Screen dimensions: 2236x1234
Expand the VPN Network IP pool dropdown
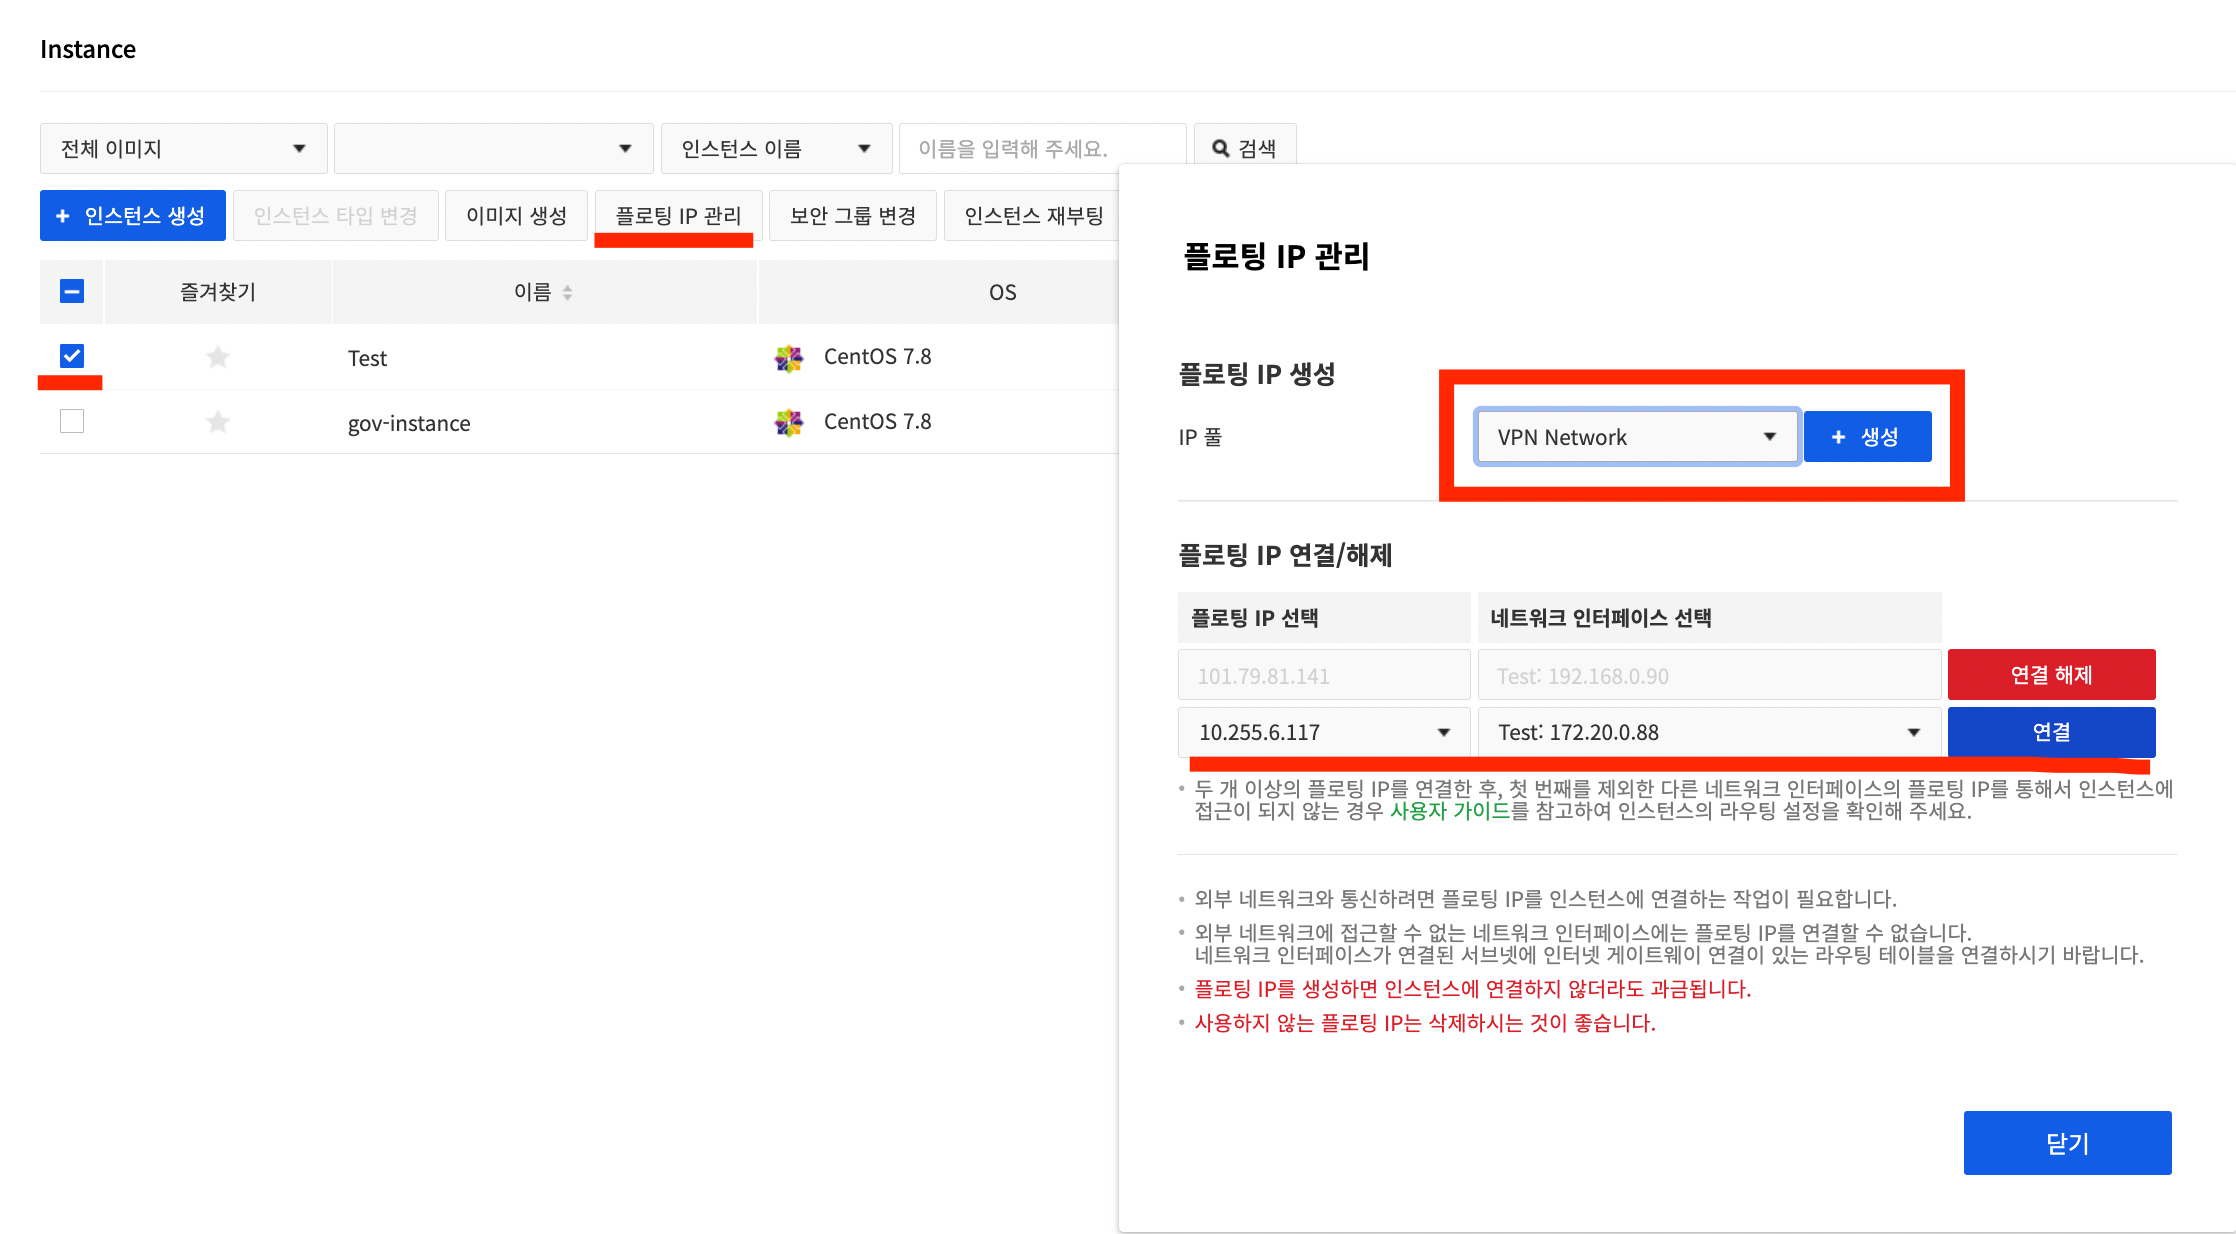pos(1637,437)
